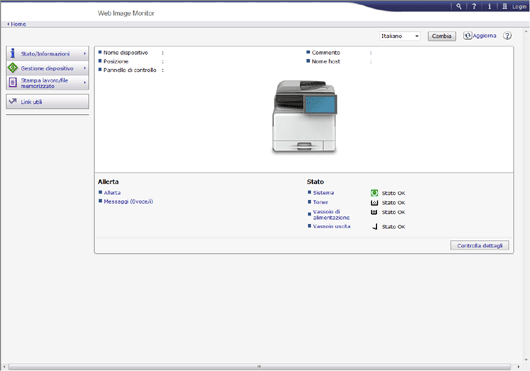Image resolution: width=530 pixels, height=371 pixels.
Task: Expand the Stato/Informazioni submenu arrow
Action: [x=85, y=53]
